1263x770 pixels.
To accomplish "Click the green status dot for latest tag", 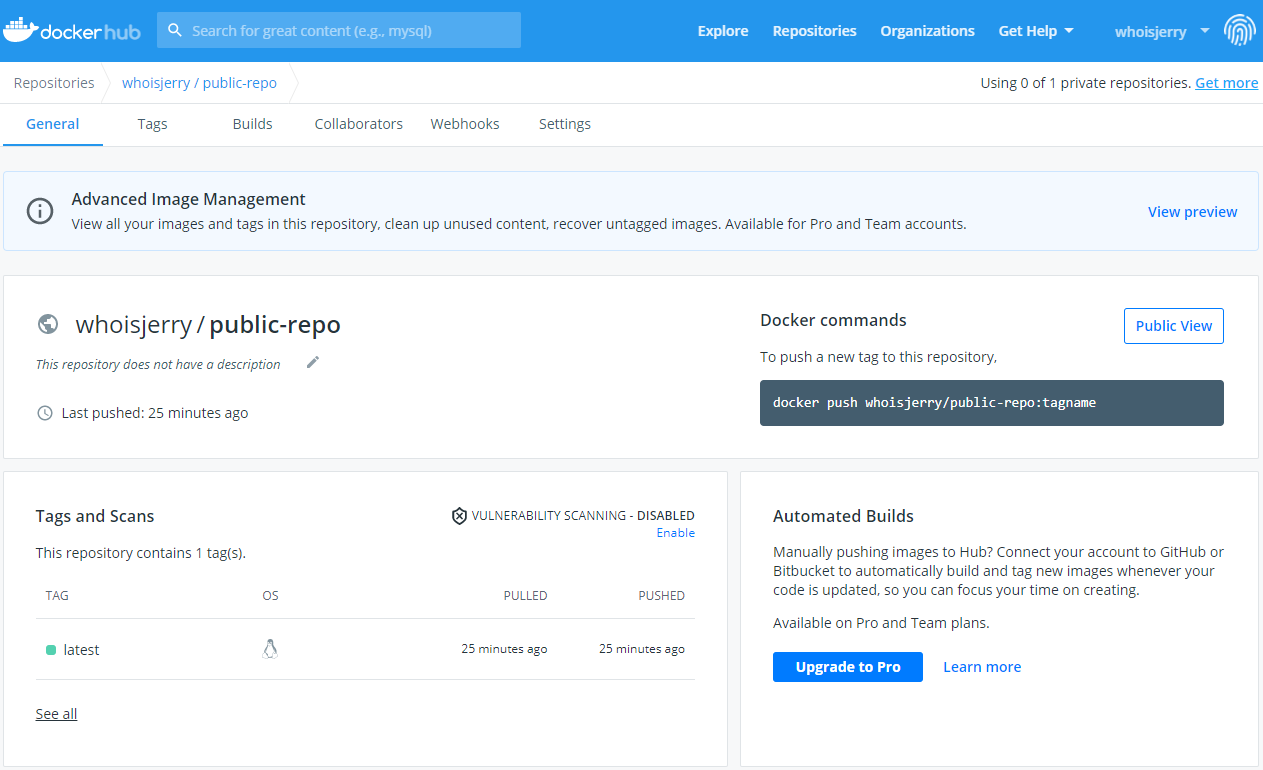I will (x=51, y=650).
